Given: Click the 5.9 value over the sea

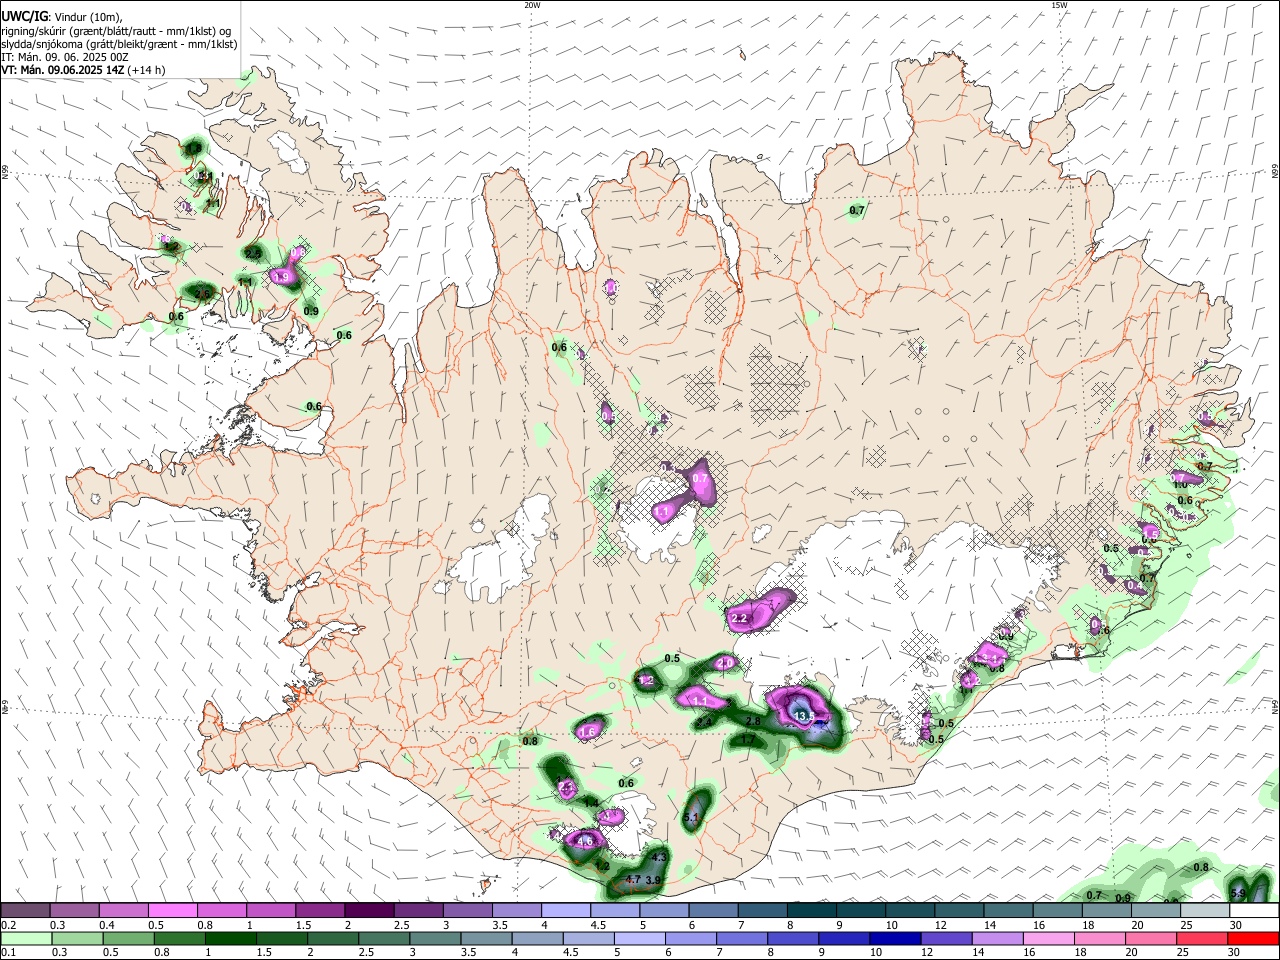Looking at the screenshot, I should pos(1237,893).
